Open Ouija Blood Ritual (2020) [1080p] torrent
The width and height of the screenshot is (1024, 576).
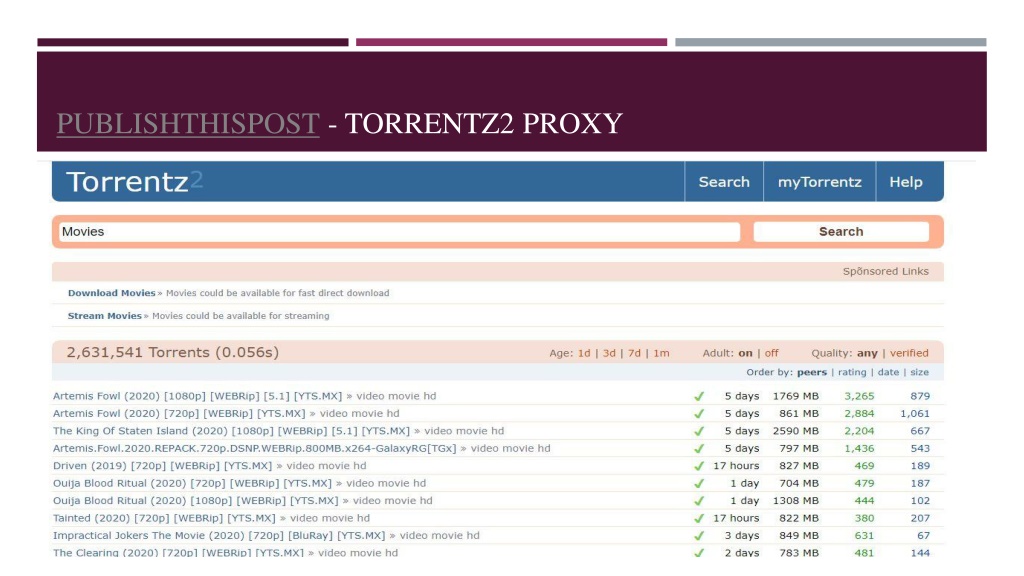[195, 501]
